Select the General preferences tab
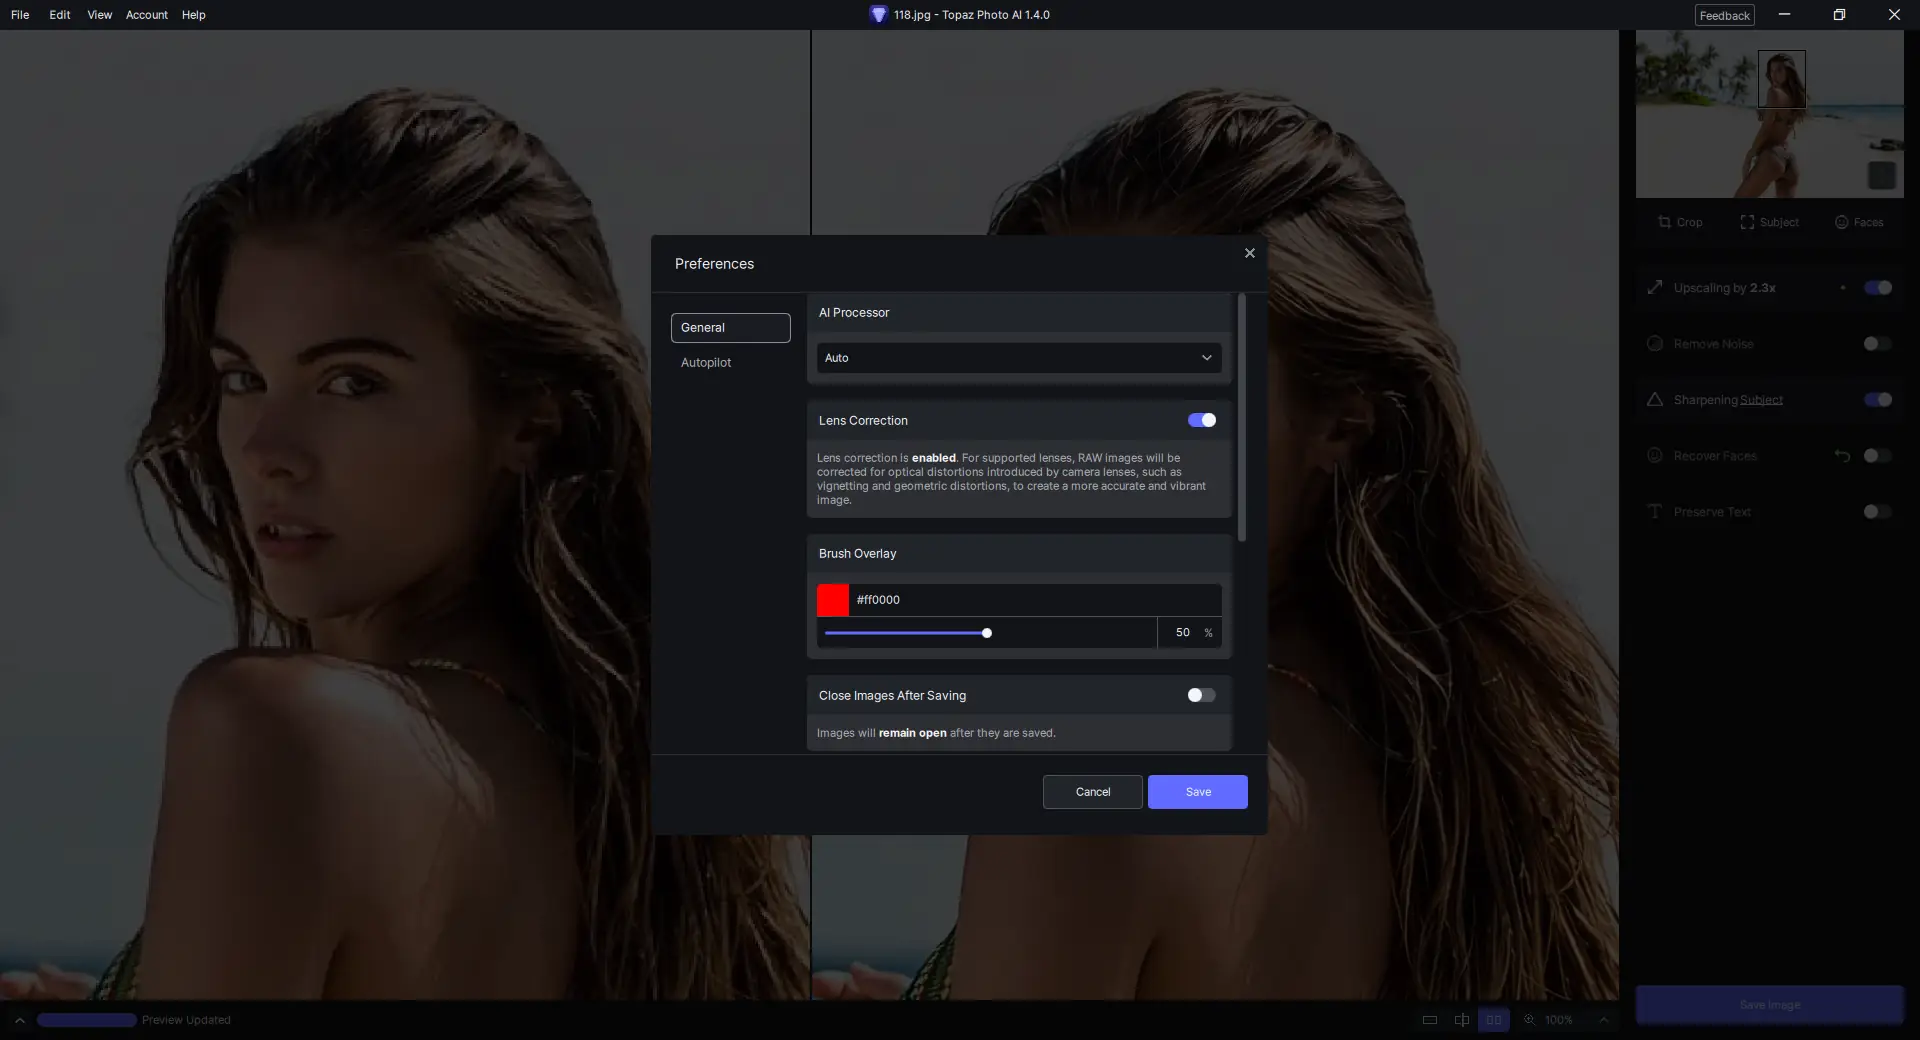Image resolution: width=1920 pixels, height=1040 pixels. pyautogui.click(x=731, y=328)
